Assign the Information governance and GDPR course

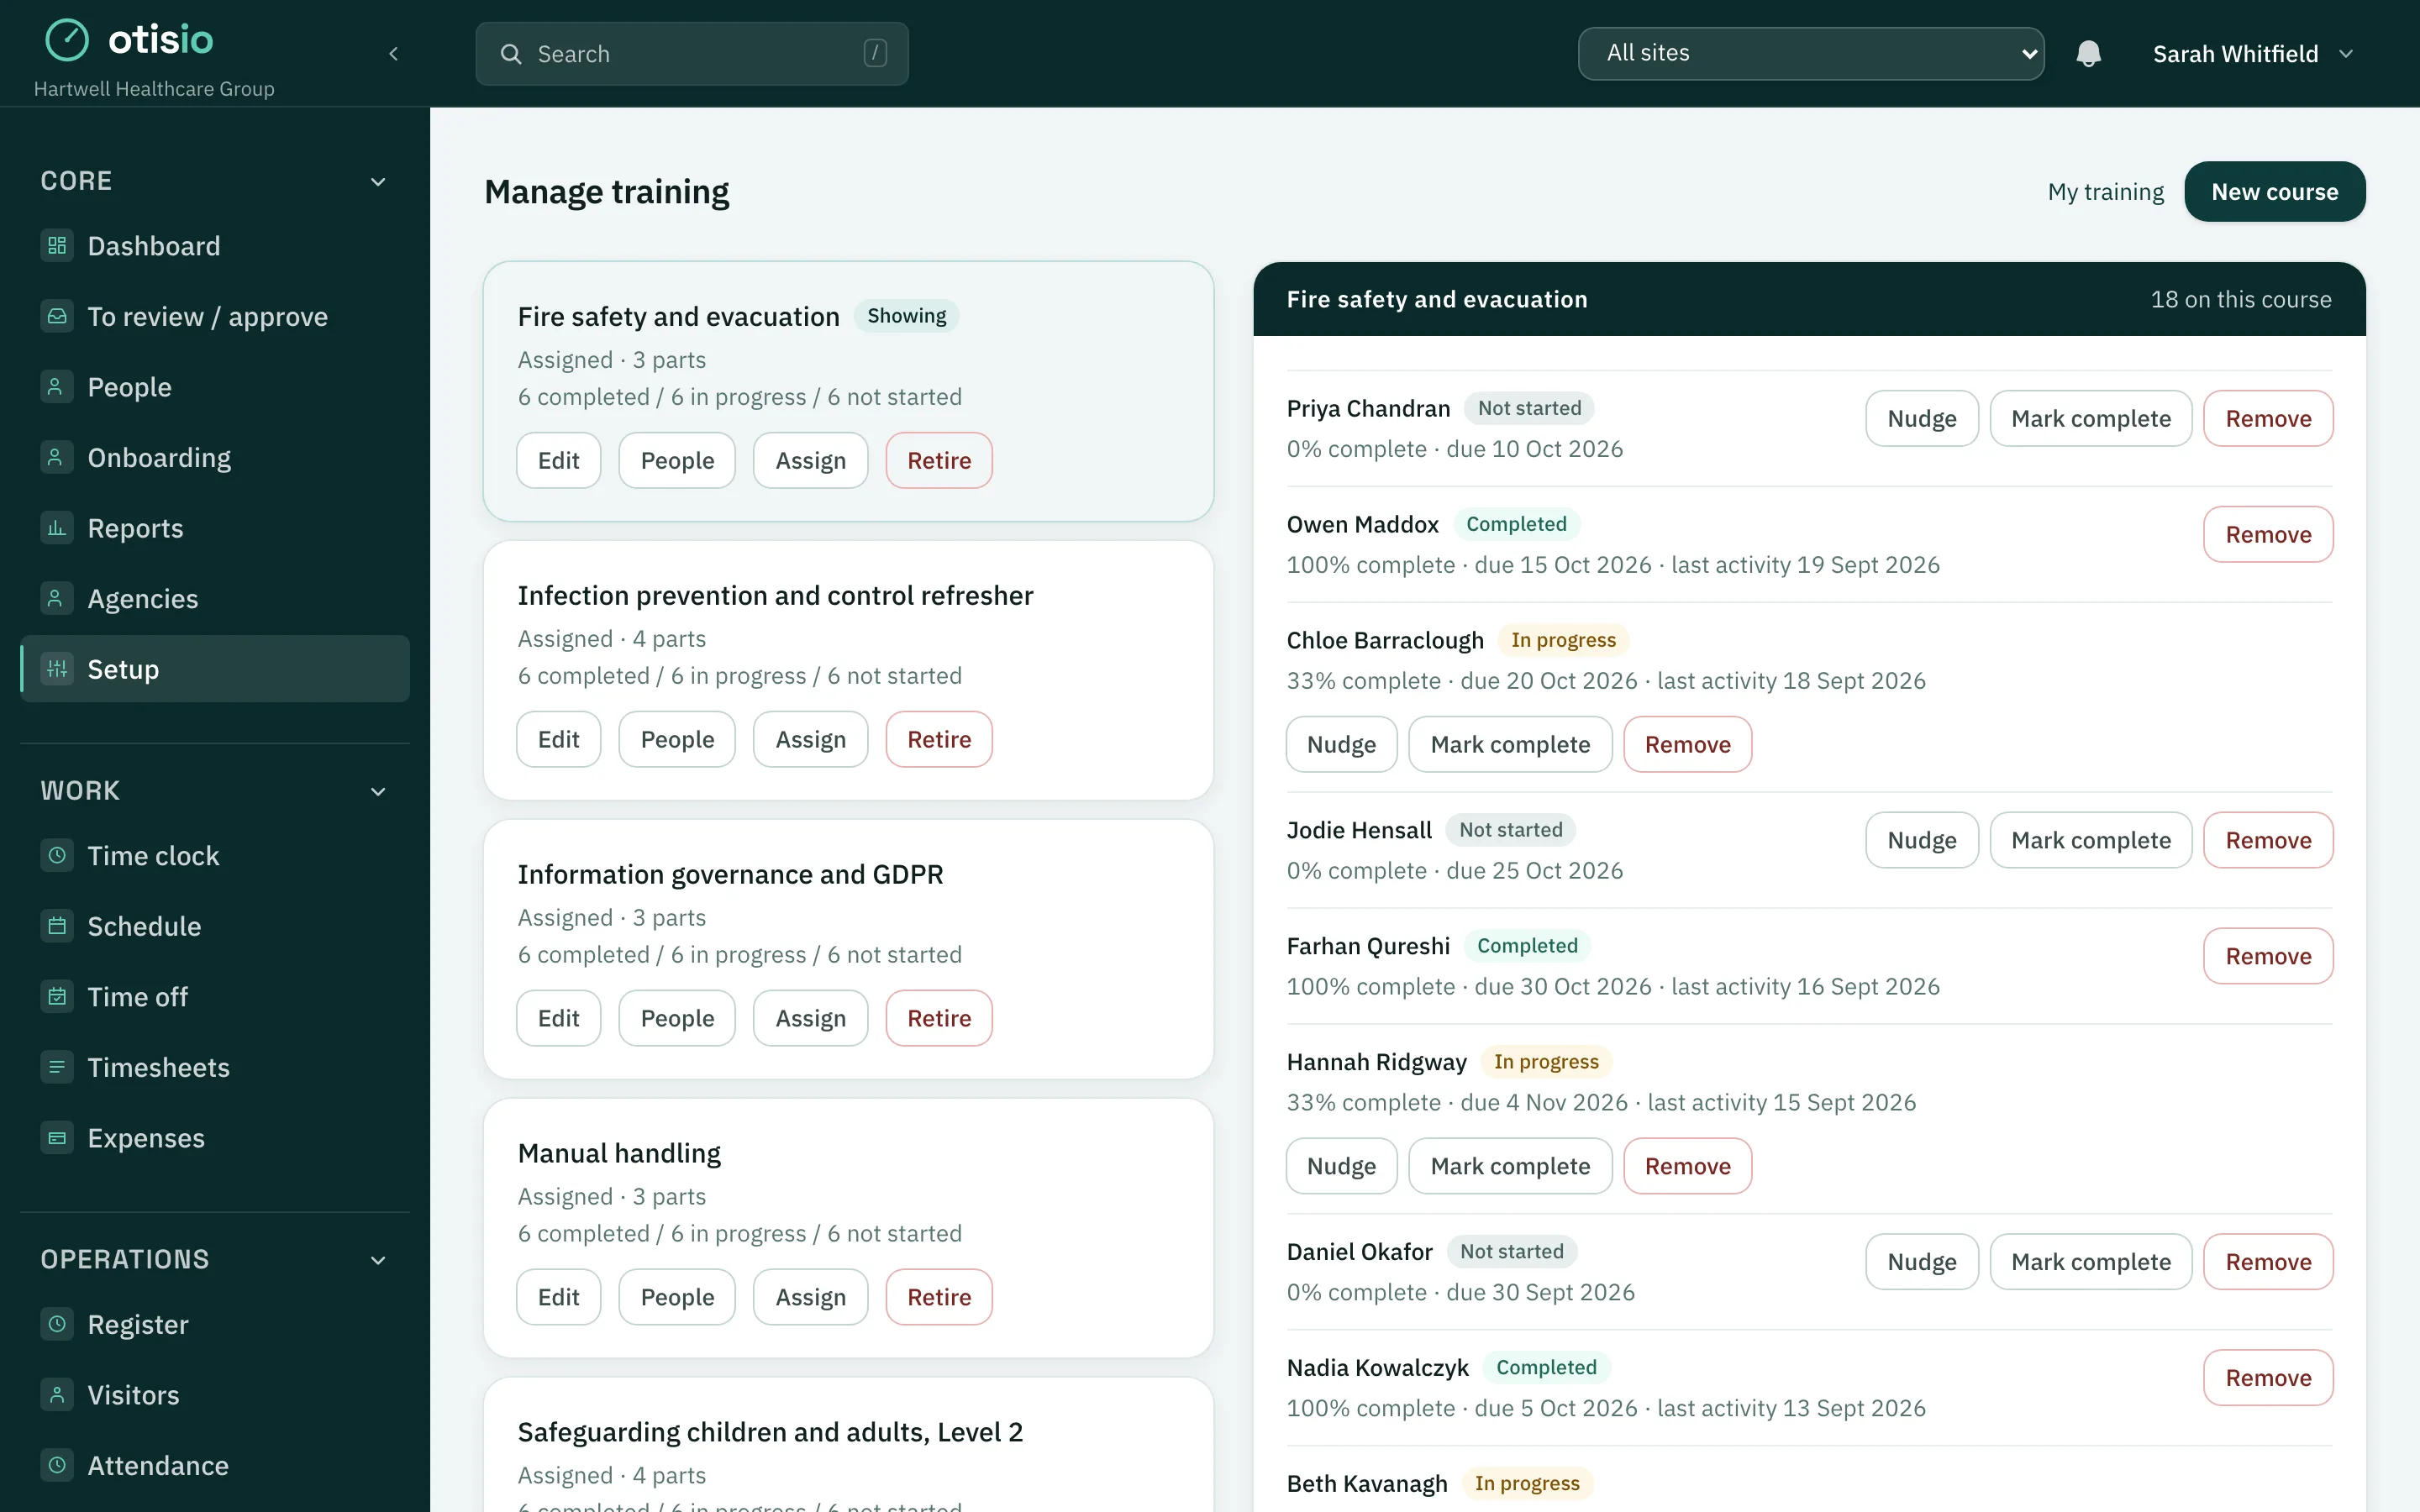coord(810,1018)
